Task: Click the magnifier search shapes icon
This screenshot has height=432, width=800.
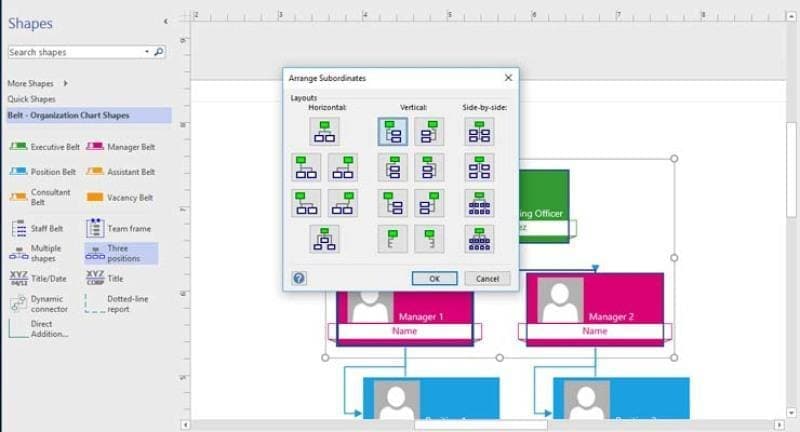Action: pyautogui.click(x=159, y=52)
